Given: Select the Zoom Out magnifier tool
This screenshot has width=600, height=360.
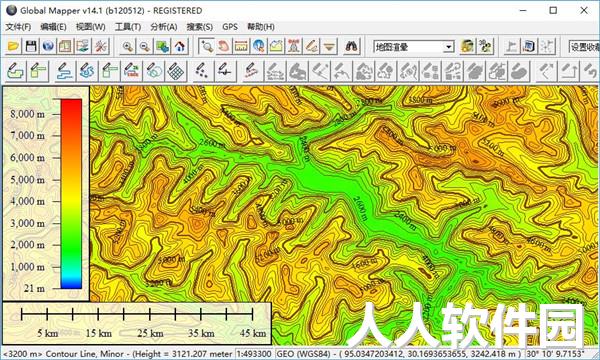Looking at the screenshot, I should point(145,47).
